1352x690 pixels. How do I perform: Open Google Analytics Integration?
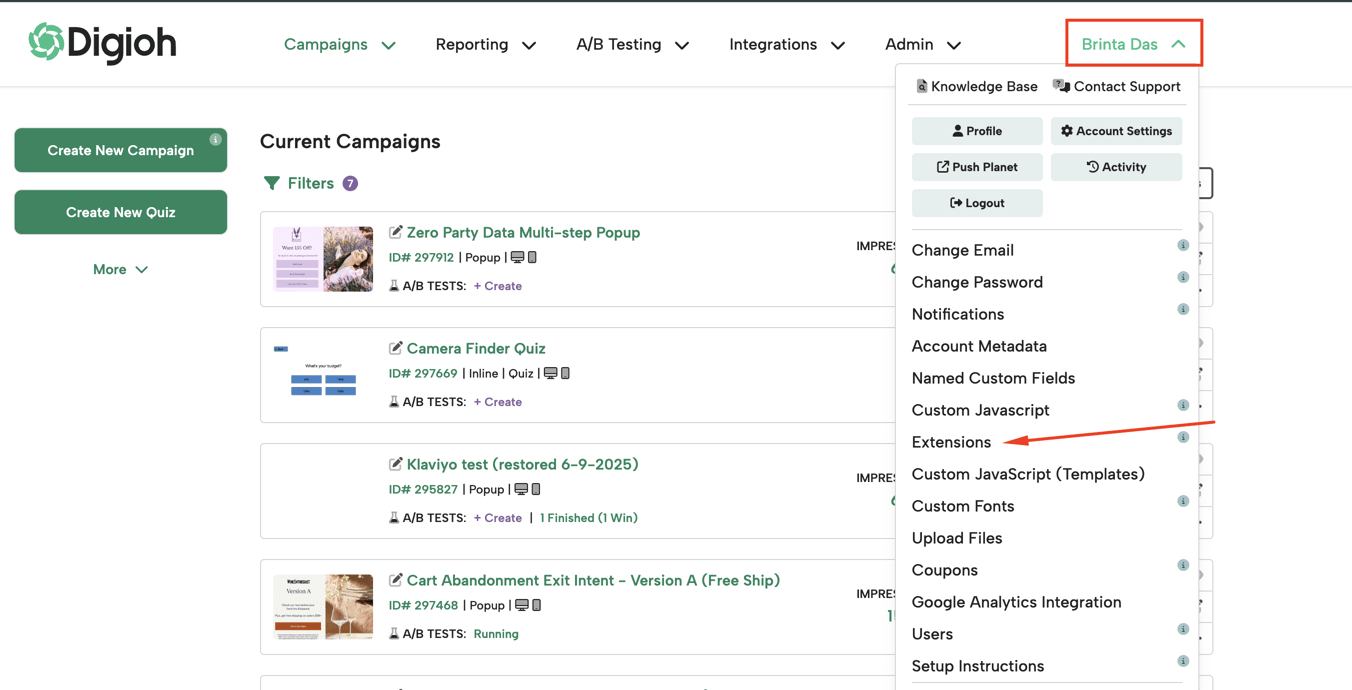point(1016,602)
